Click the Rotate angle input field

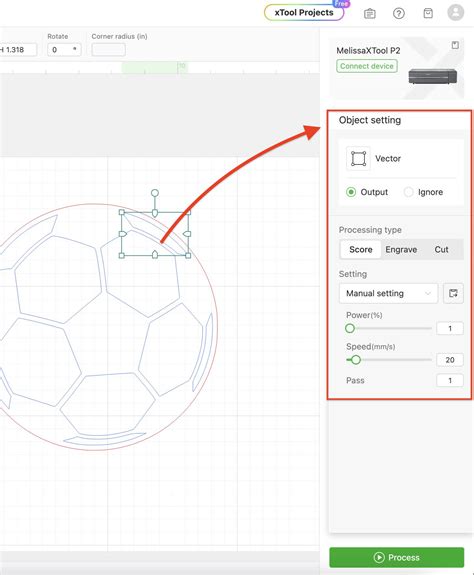tap(64, 50)
